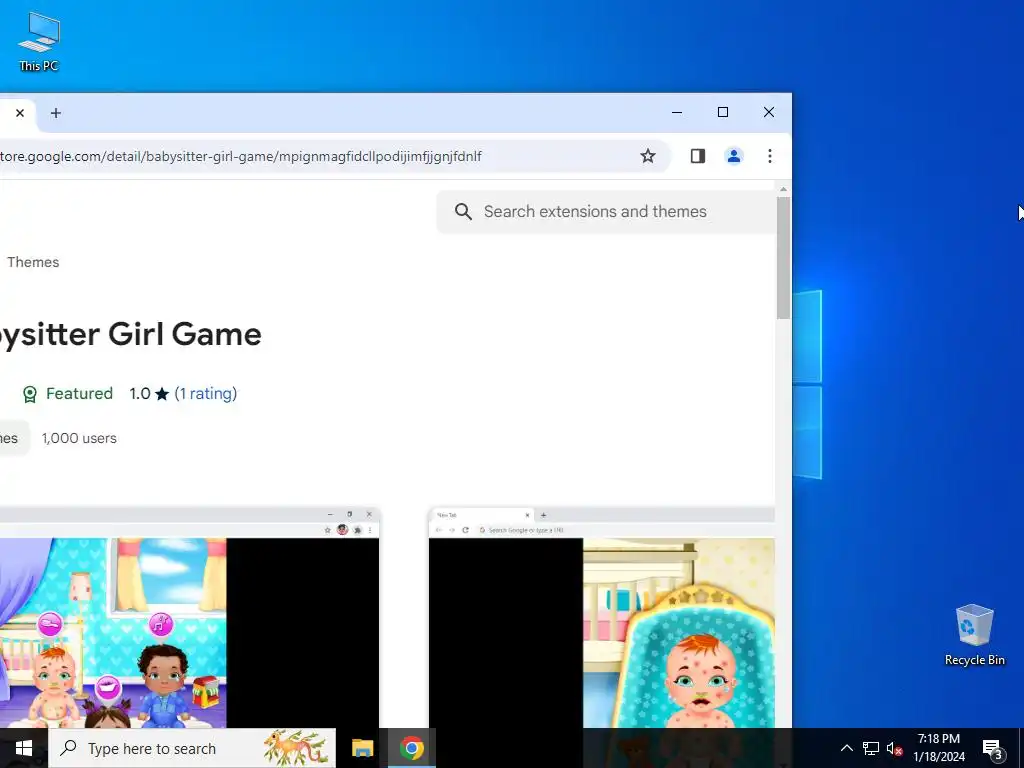
Task: Click the Featured badge
Action: tap(68, 394)
